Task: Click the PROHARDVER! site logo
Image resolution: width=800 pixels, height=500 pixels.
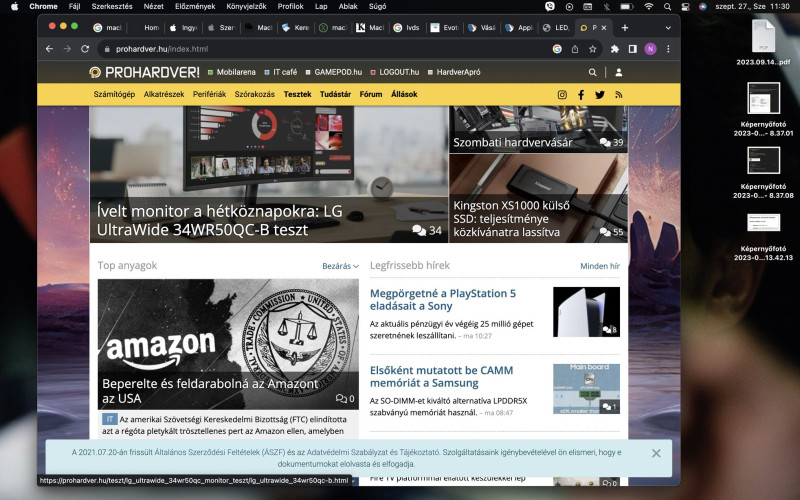Action: click(x=144, y=72)
